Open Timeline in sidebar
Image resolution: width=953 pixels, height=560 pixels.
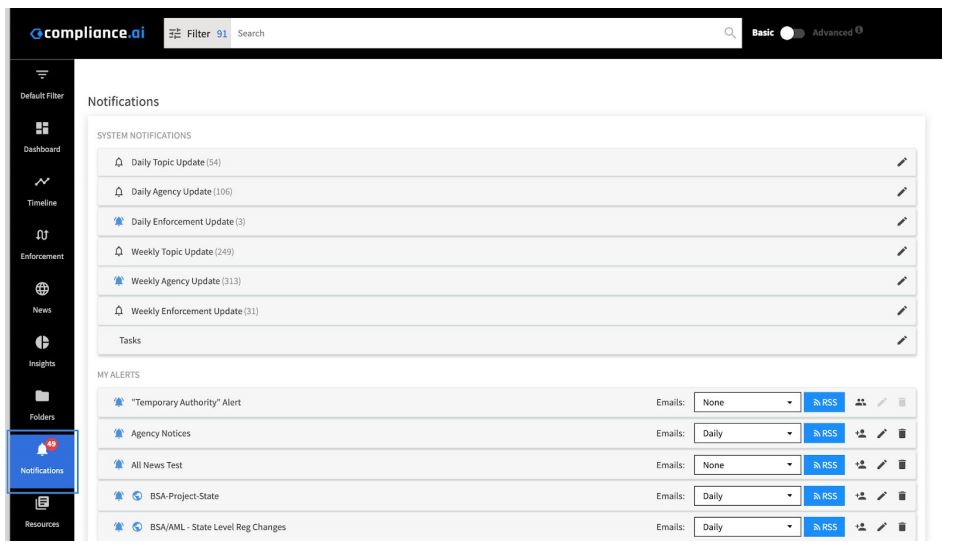coord(42,190)
